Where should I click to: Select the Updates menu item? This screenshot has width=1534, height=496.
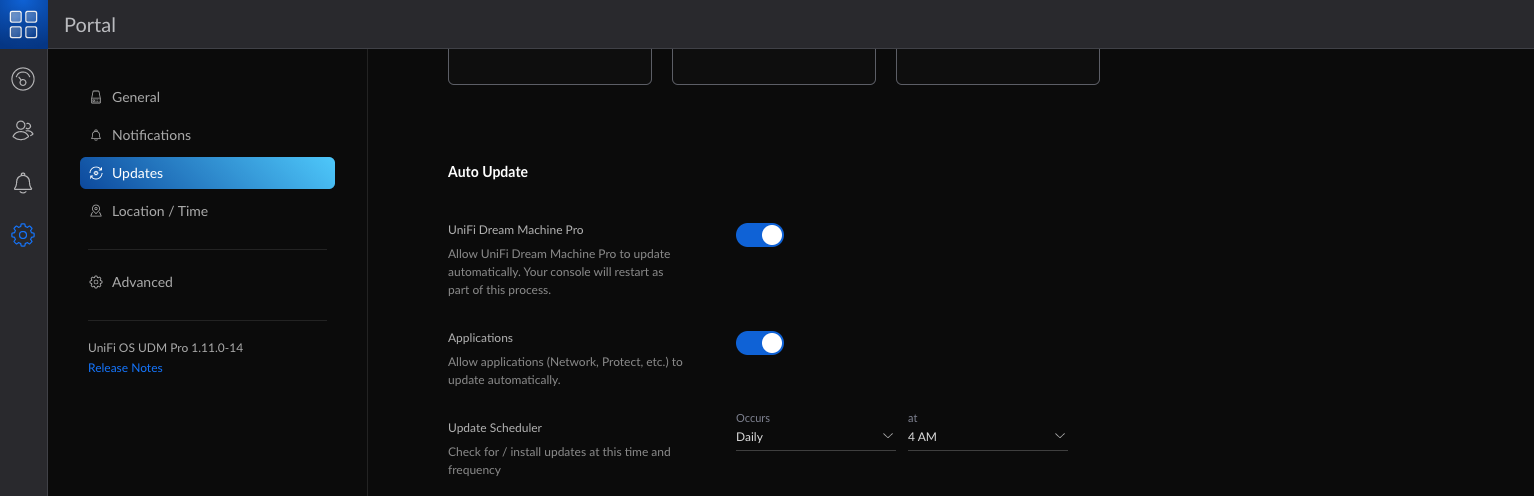click(207, 173)
